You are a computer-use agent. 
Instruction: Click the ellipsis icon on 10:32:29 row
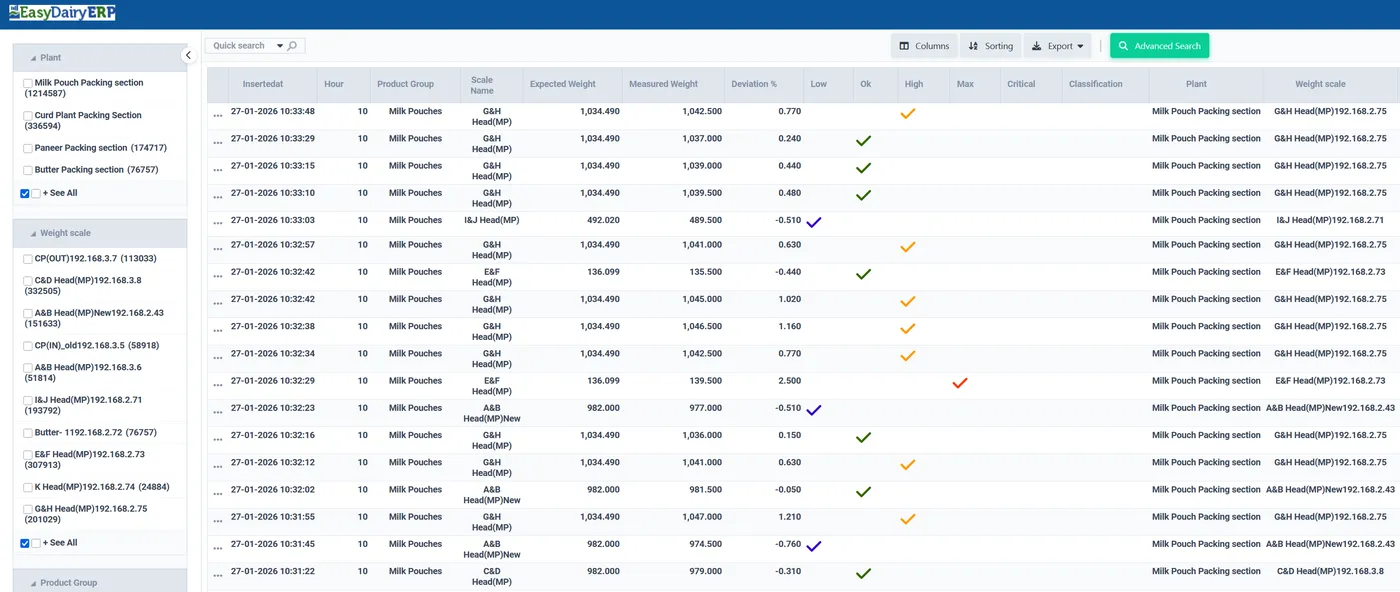(218, 385)
